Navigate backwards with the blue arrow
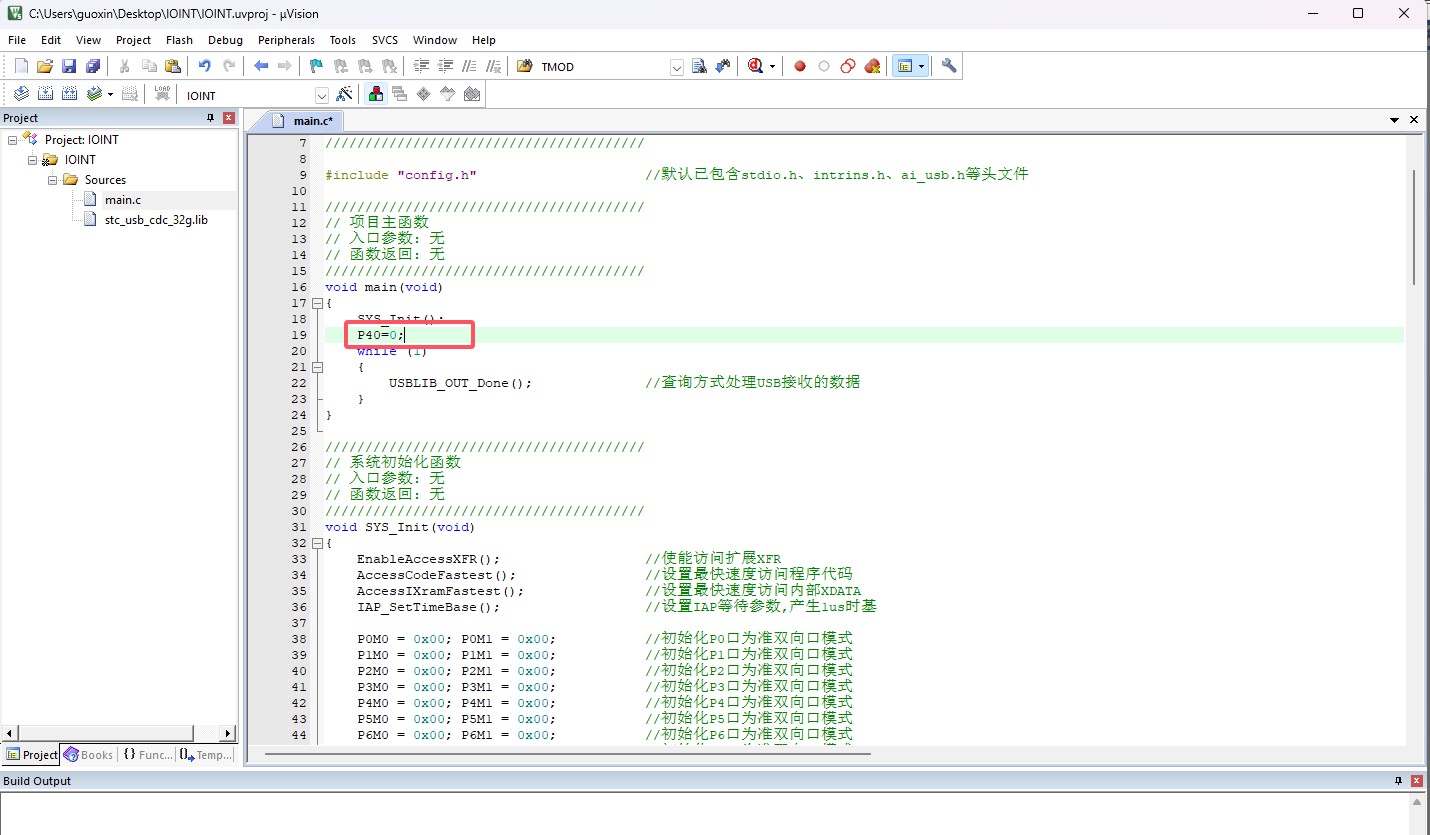This screenshot has height=835, width=1430. pos(261,66)
